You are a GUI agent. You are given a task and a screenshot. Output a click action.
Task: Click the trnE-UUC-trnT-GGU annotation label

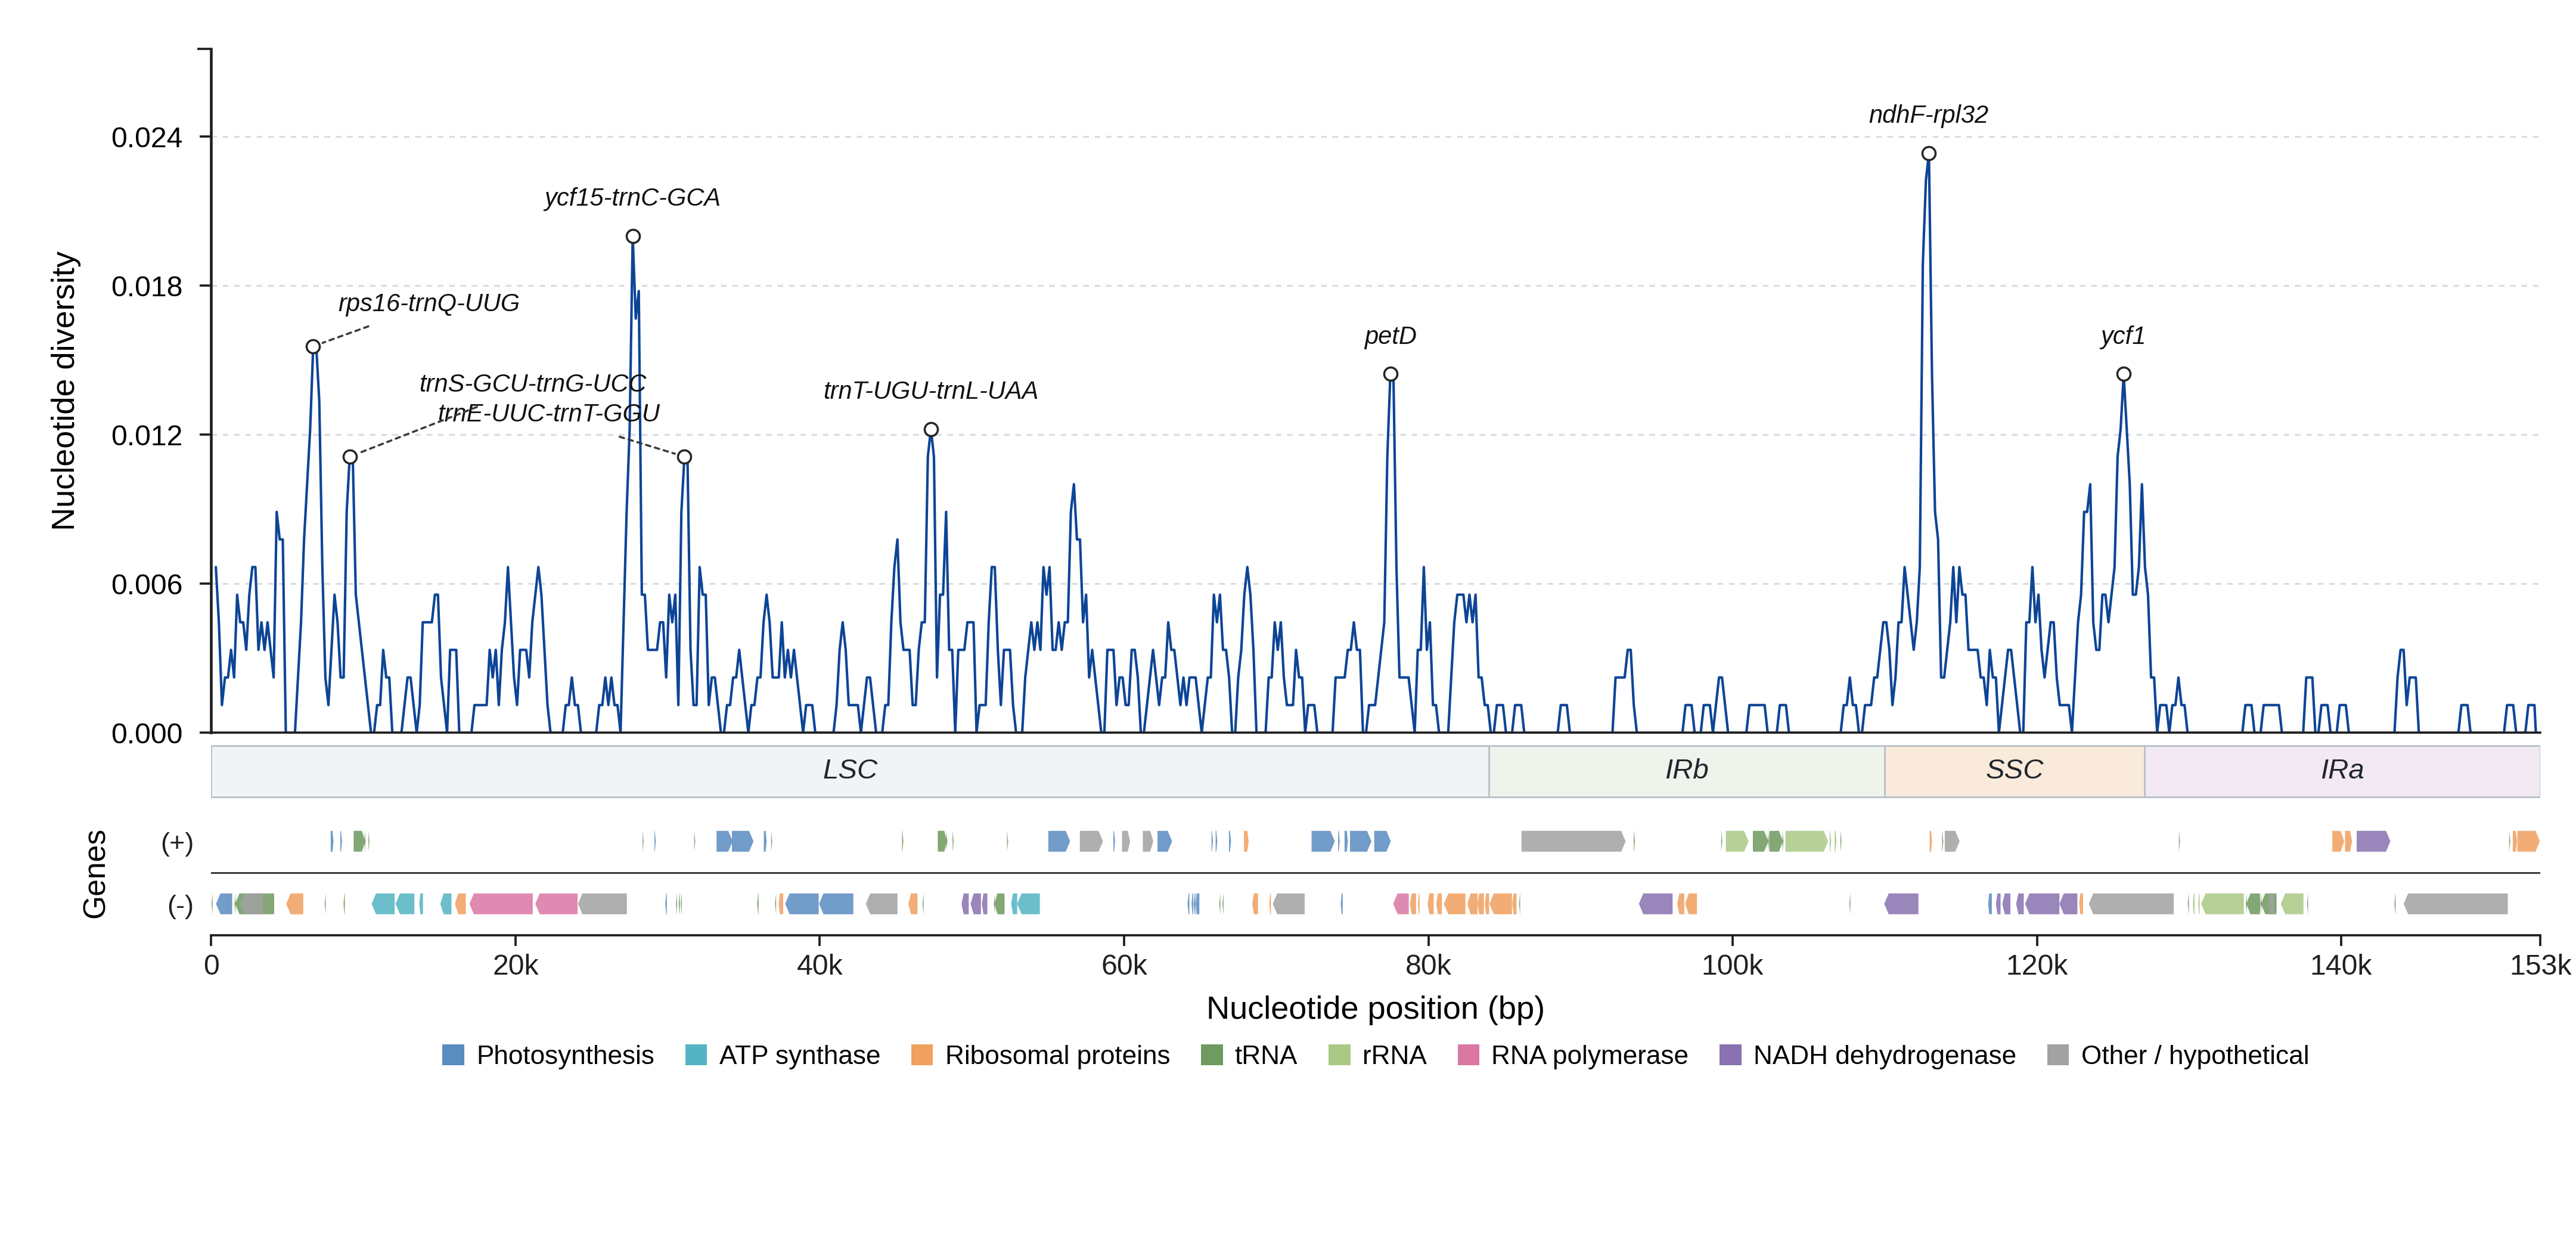[x=549, y=413]
